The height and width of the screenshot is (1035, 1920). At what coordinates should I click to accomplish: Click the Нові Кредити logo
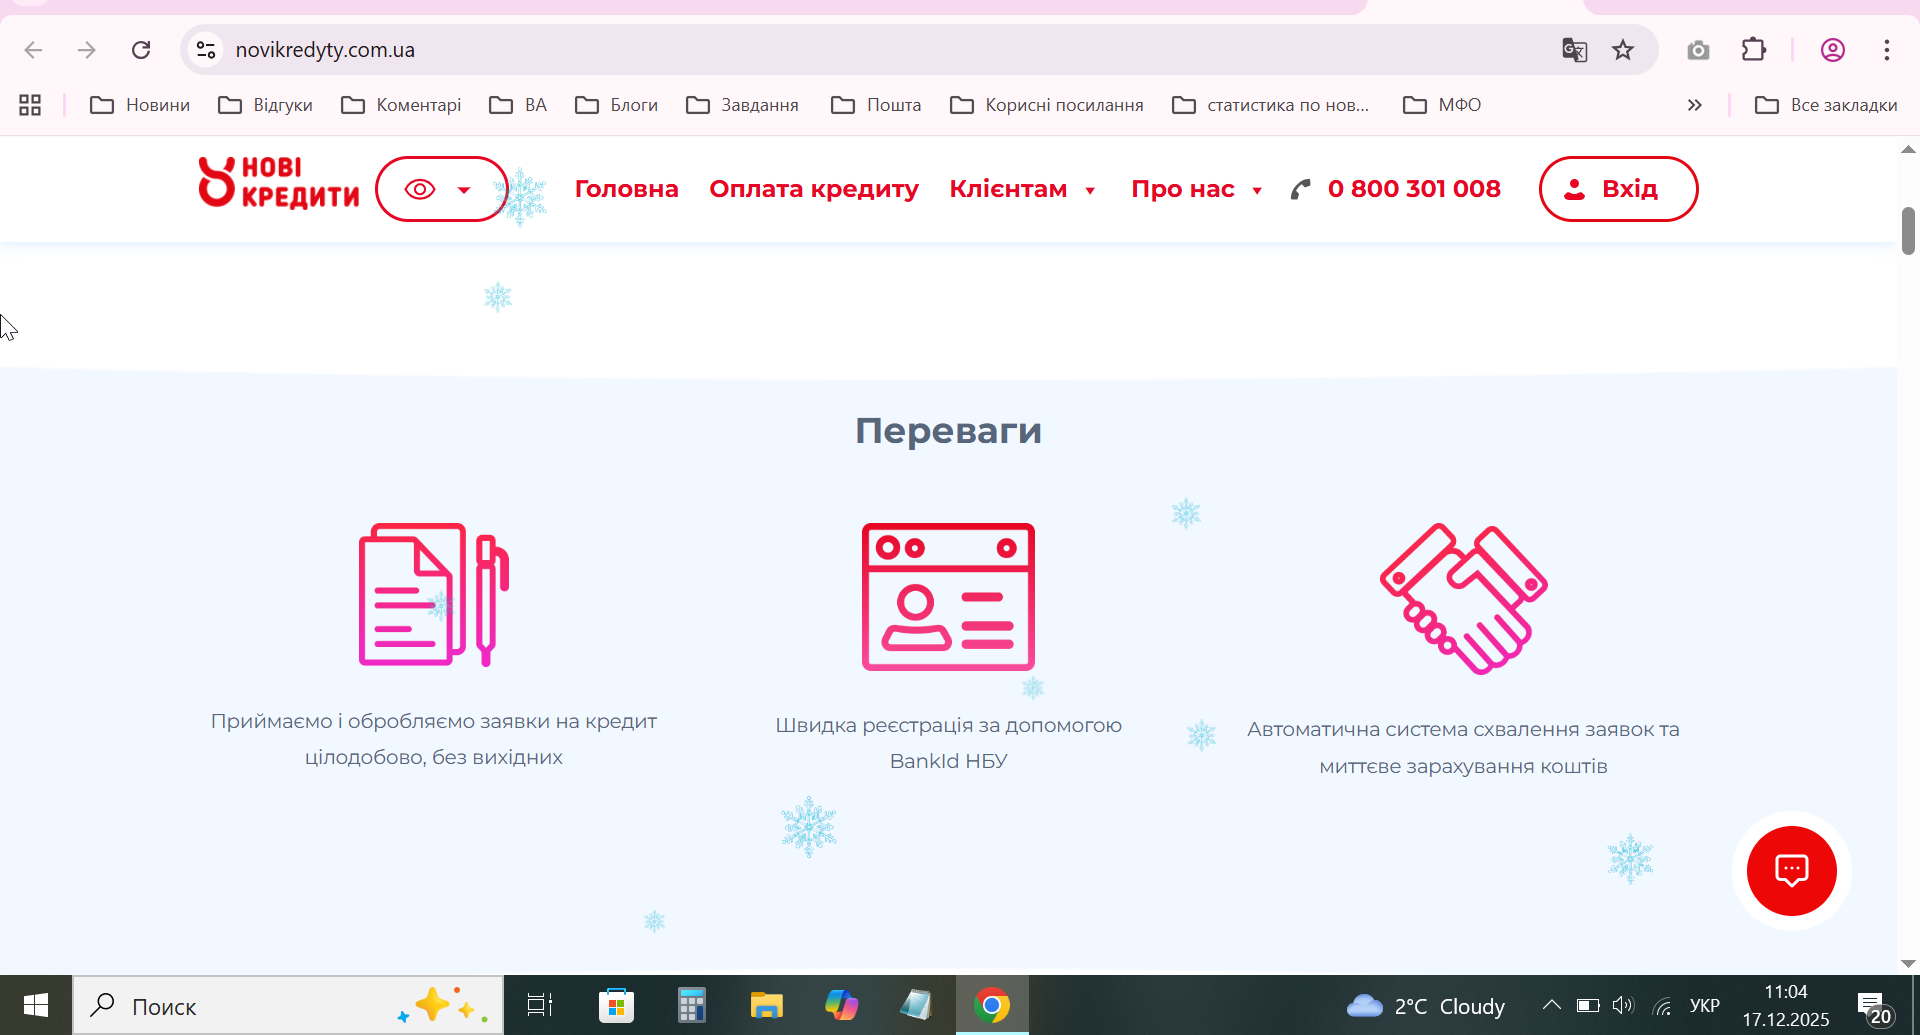coord(279,183)
